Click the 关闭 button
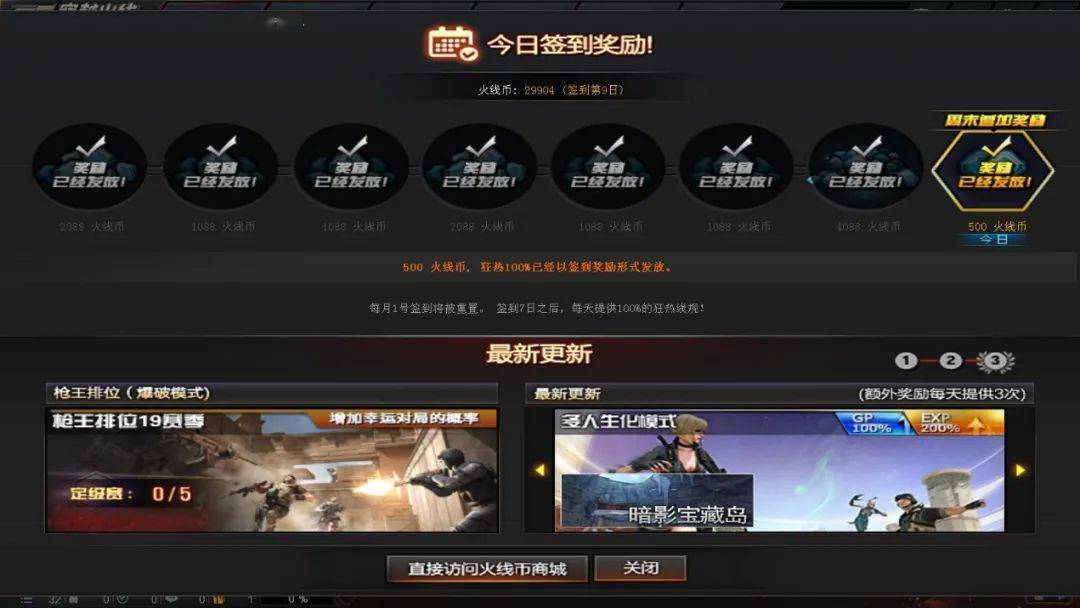Screen dimensions: 1080x608 pos(641,568)
